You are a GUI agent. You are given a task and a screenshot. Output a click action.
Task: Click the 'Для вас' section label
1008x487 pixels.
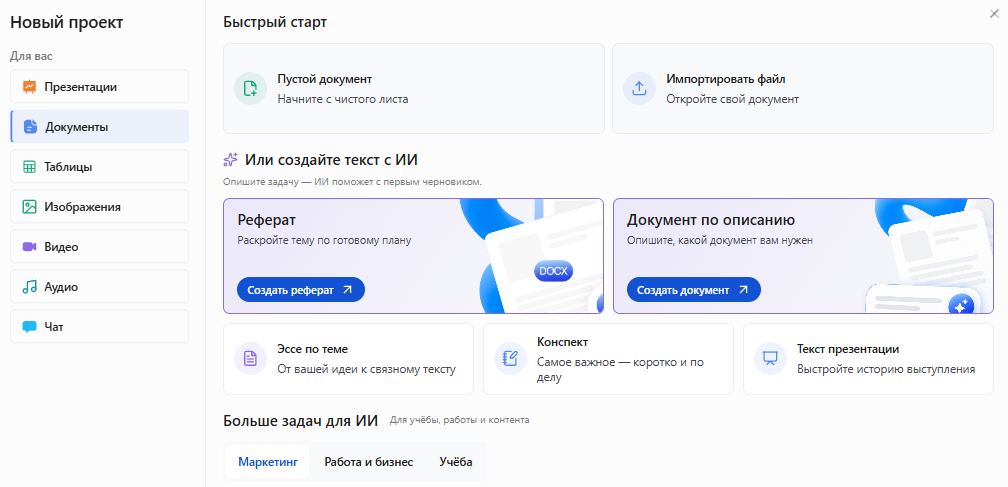pos(31,57)
